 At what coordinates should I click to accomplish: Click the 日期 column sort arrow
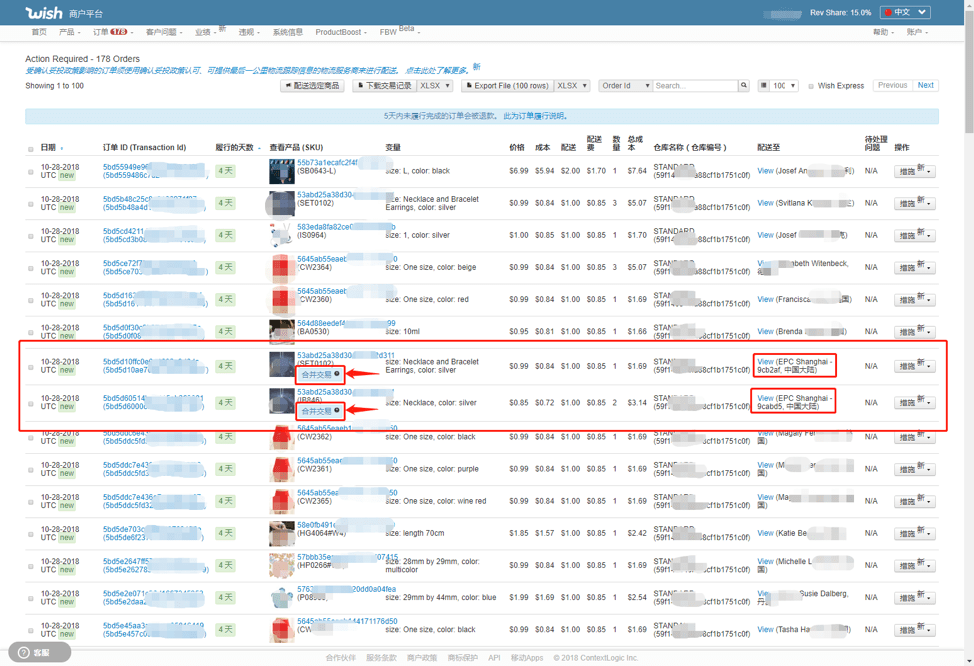click(61, 148)
